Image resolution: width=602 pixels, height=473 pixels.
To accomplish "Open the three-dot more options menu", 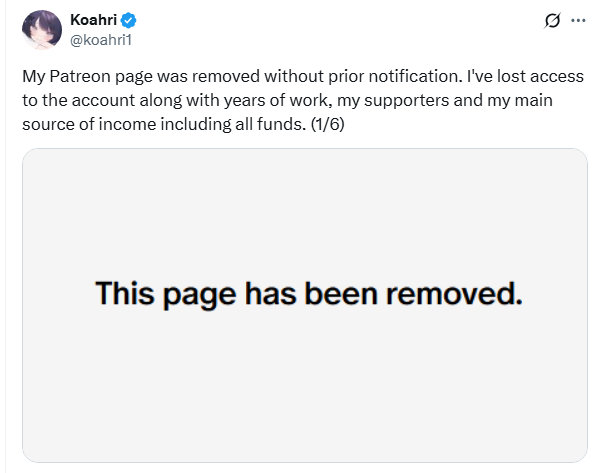I will pyautogui.click(x=576, y=20).
